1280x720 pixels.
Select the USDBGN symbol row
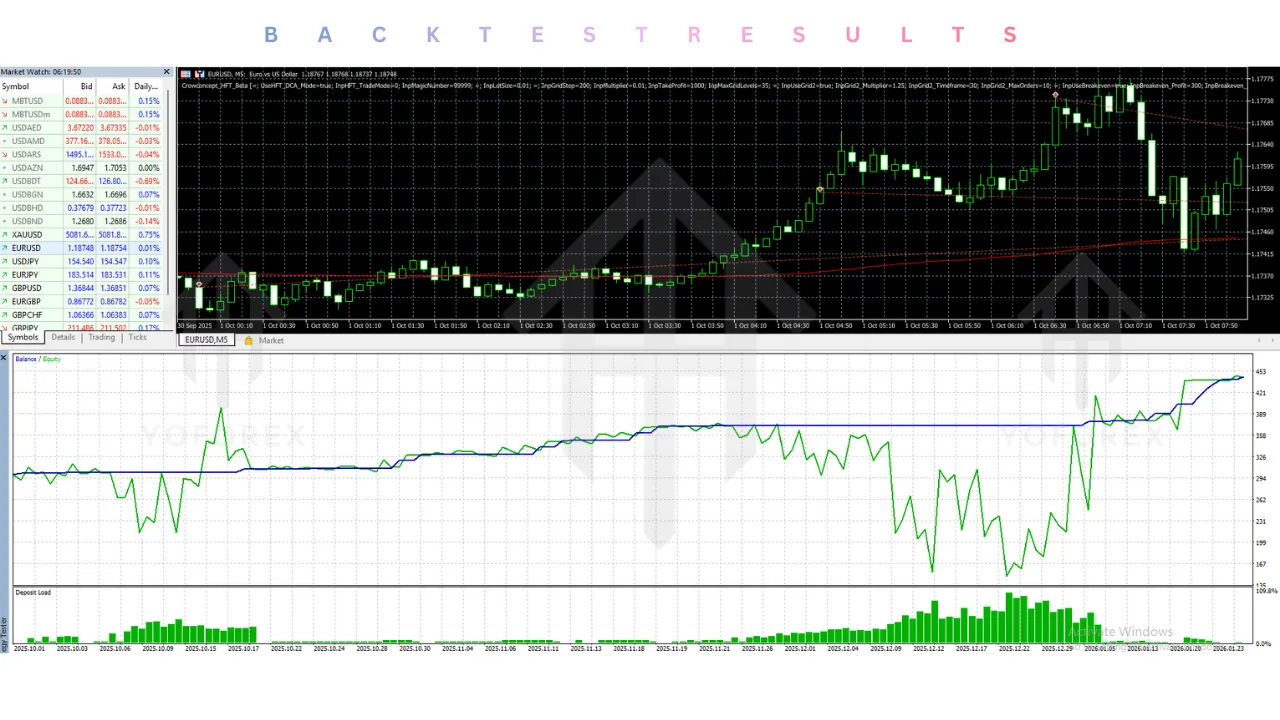tap(82, 194)
